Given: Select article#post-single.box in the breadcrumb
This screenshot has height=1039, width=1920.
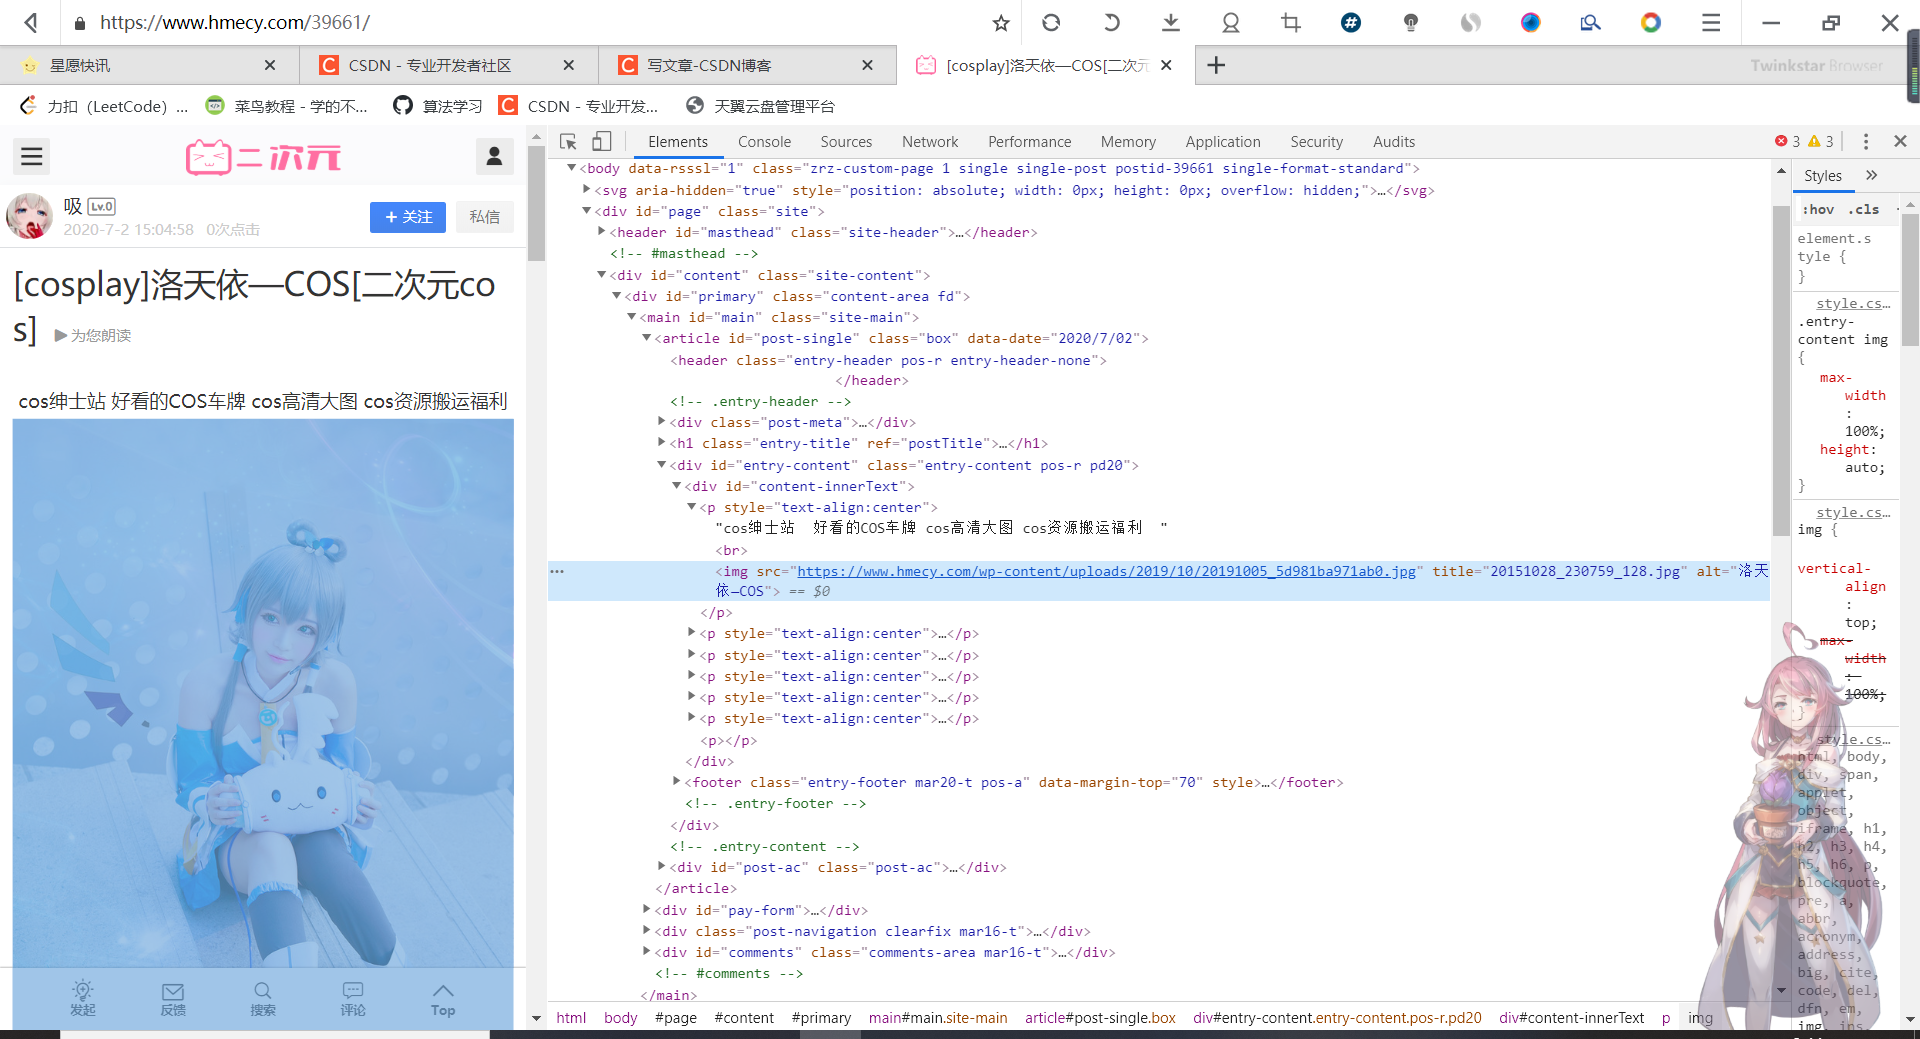Looking at the screenshot, I should [x=1100, y=1017].
